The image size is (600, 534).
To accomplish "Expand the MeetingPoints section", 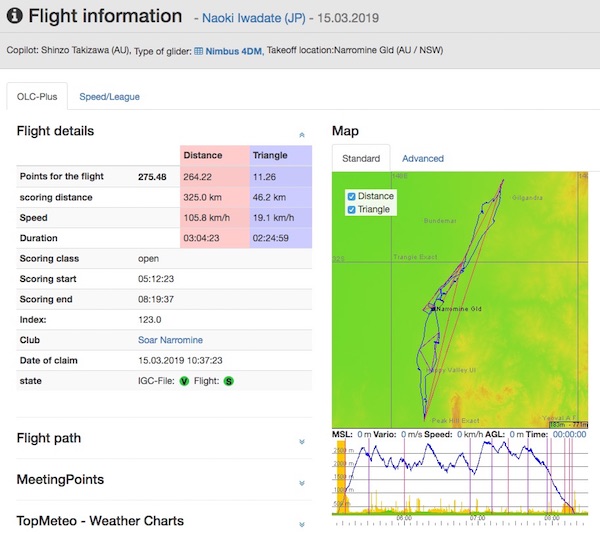I will (x=302, y=482).
